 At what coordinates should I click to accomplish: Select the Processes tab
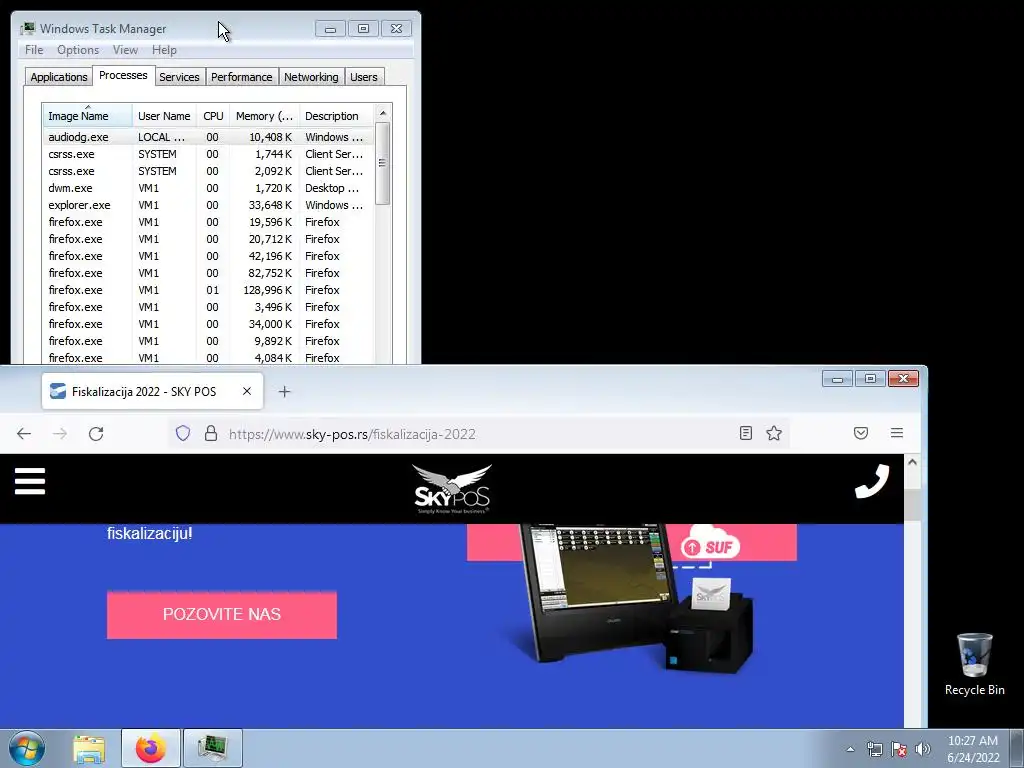[123, 75]
